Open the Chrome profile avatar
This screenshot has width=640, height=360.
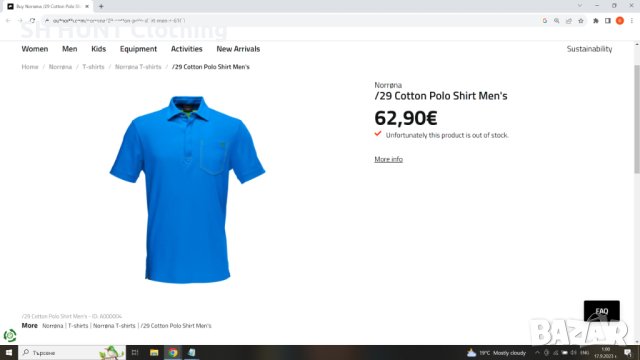tap(620, 20)
